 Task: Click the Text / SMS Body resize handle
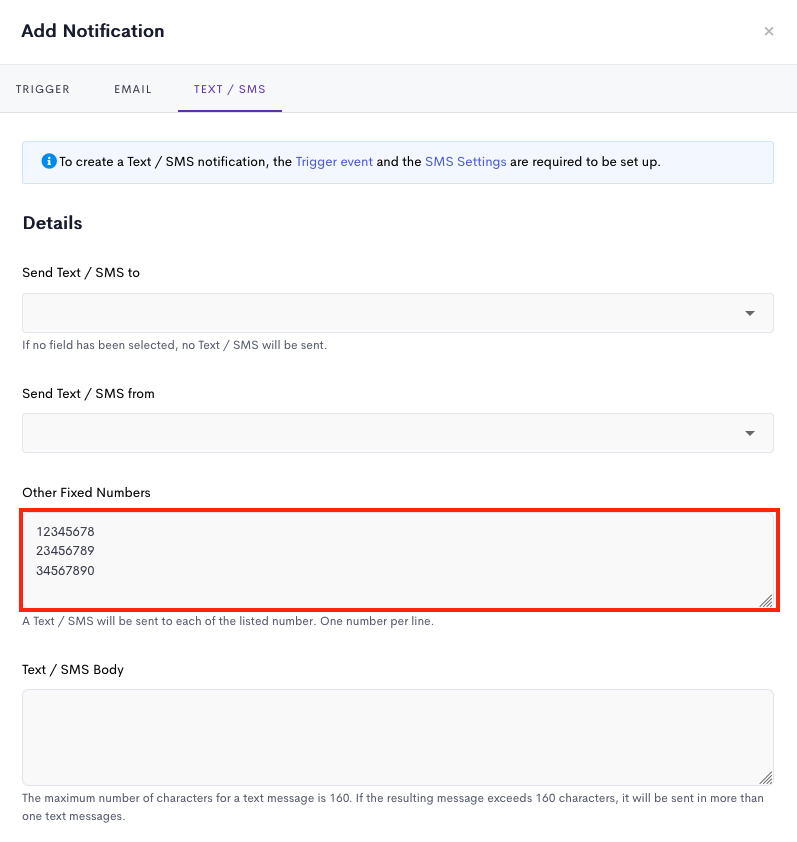click(x=766, y=778)
